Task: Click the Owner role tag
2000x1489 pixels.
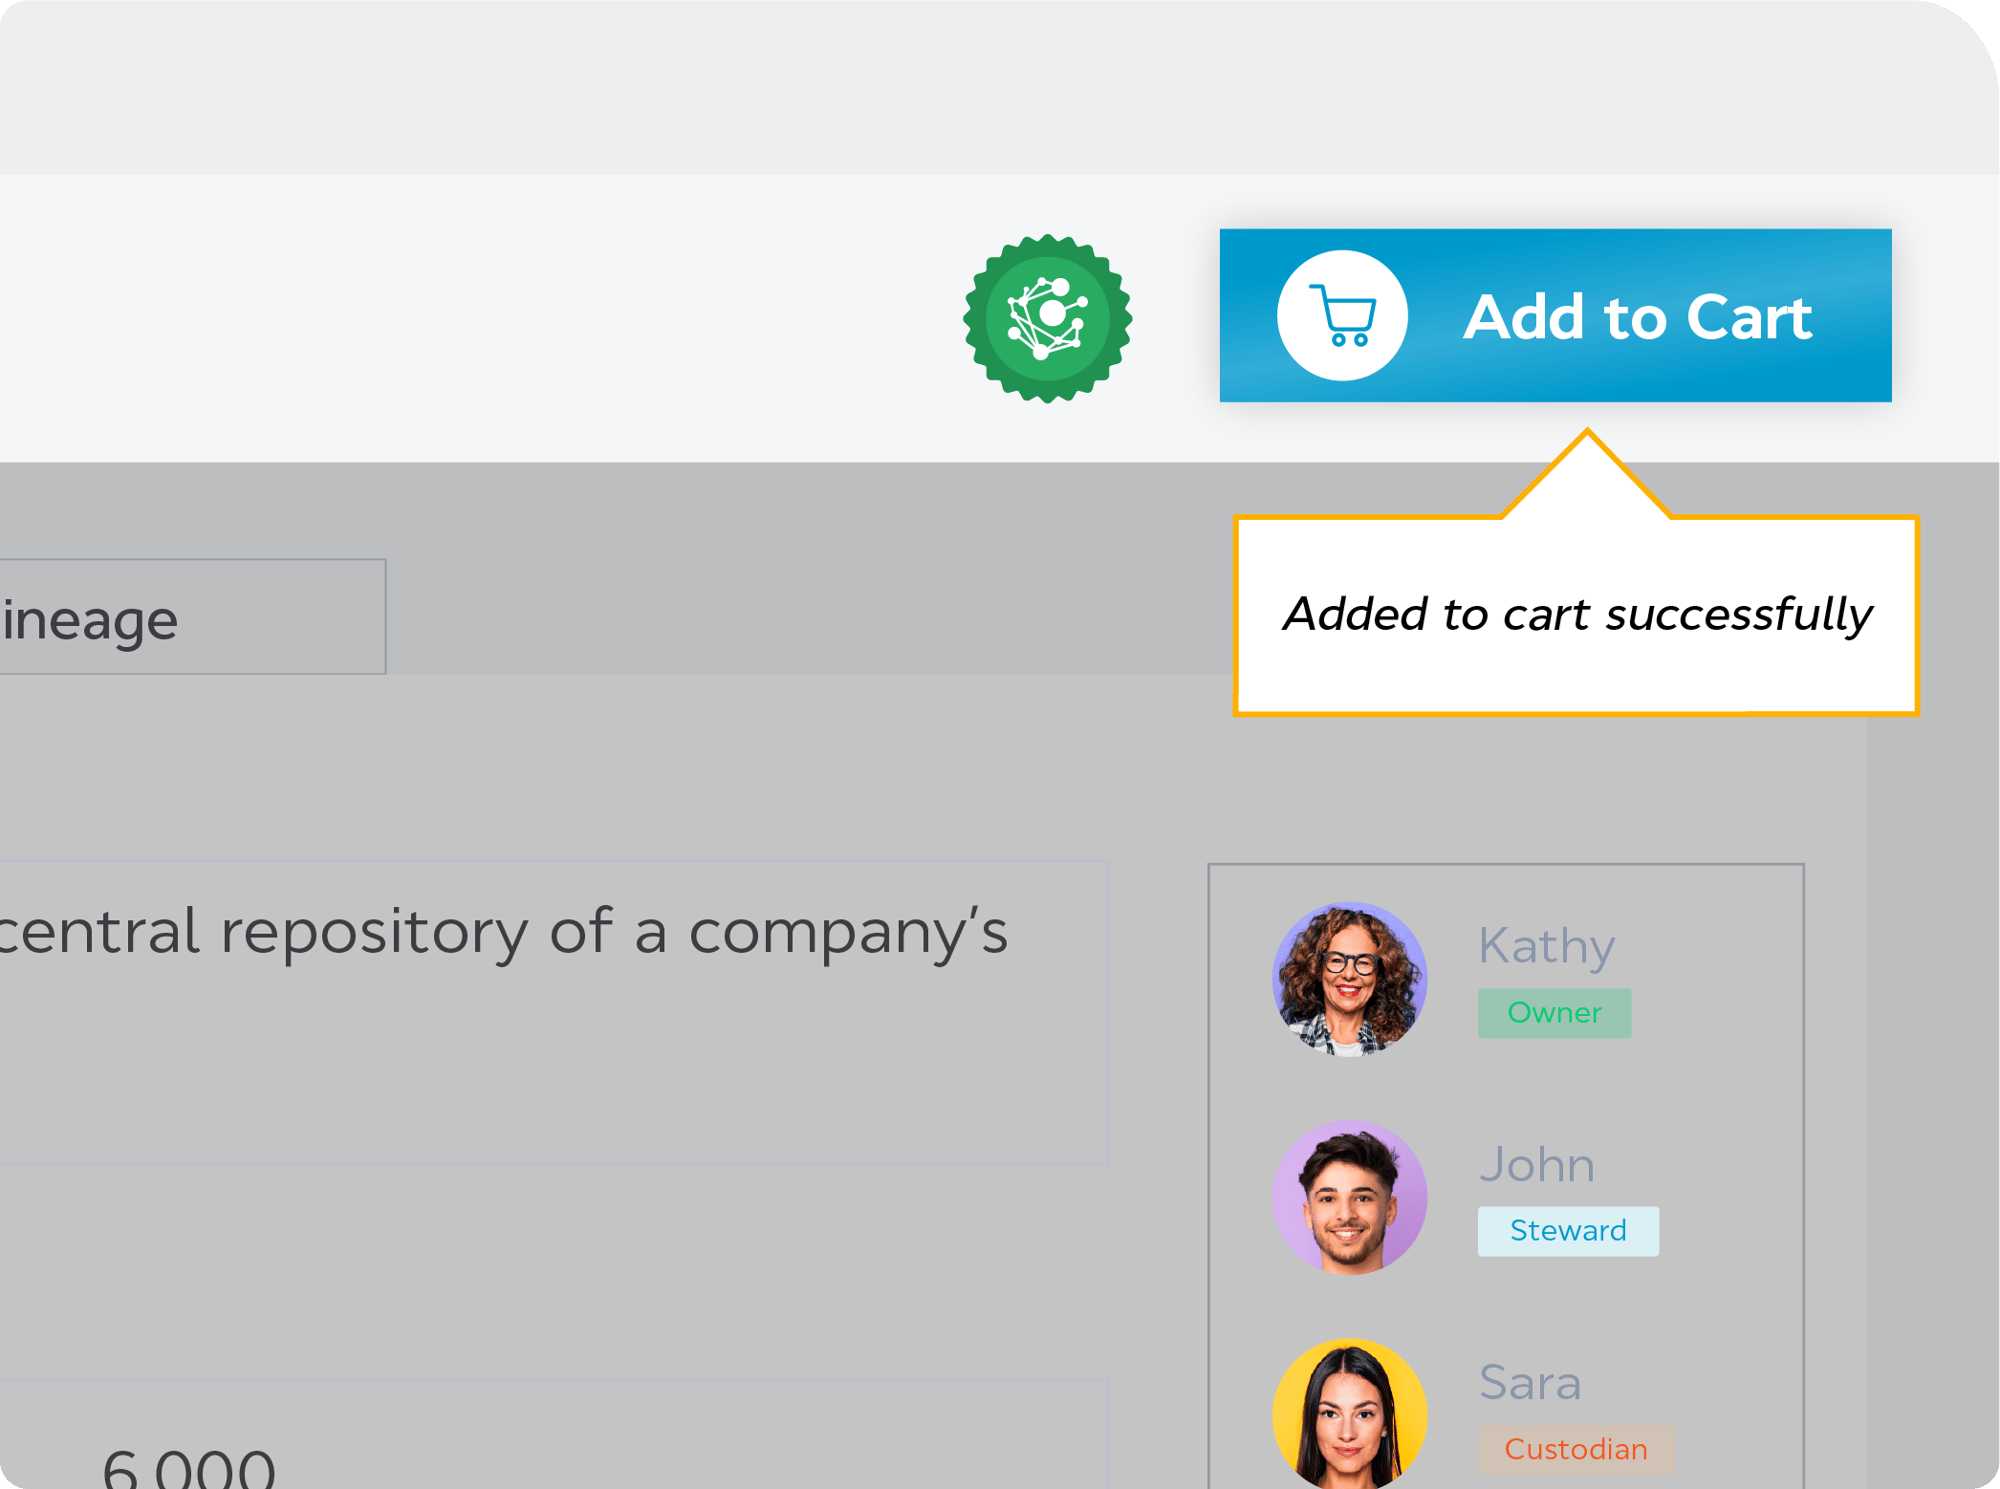Action: coord(1554,1013)
